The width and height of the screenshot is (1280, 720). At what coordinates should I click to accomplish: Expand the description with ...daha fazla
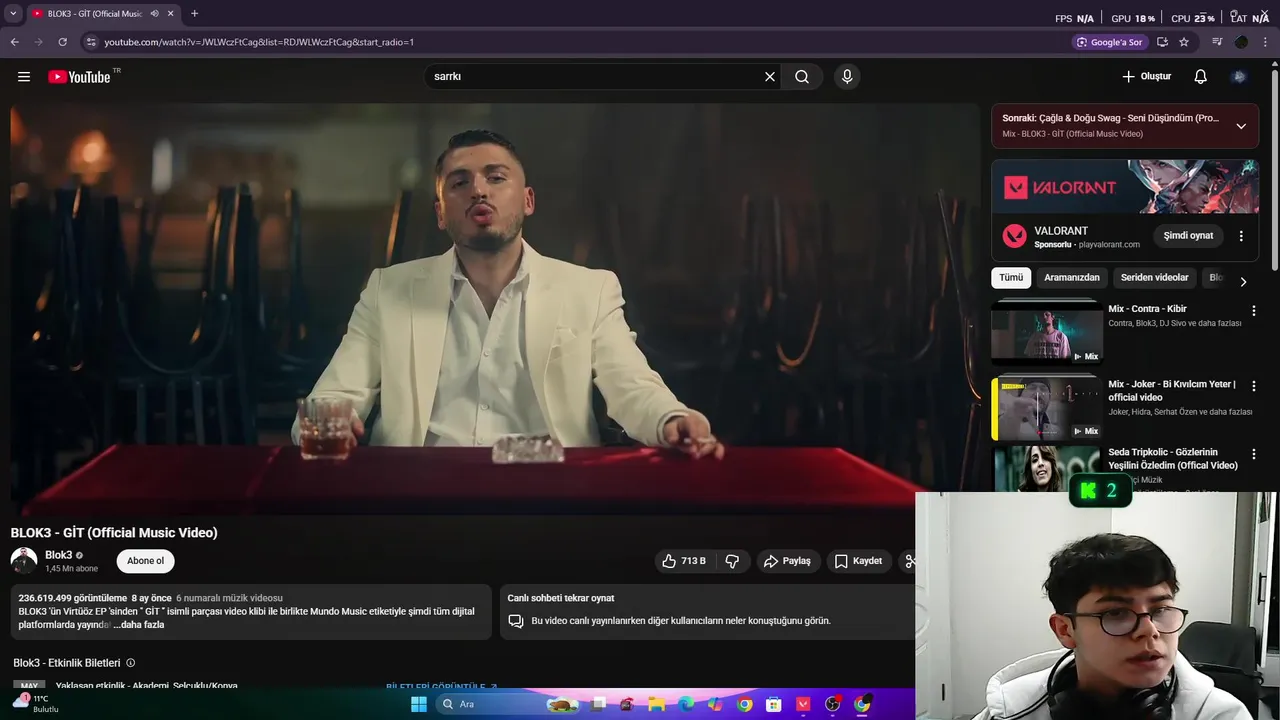[139, 625]
